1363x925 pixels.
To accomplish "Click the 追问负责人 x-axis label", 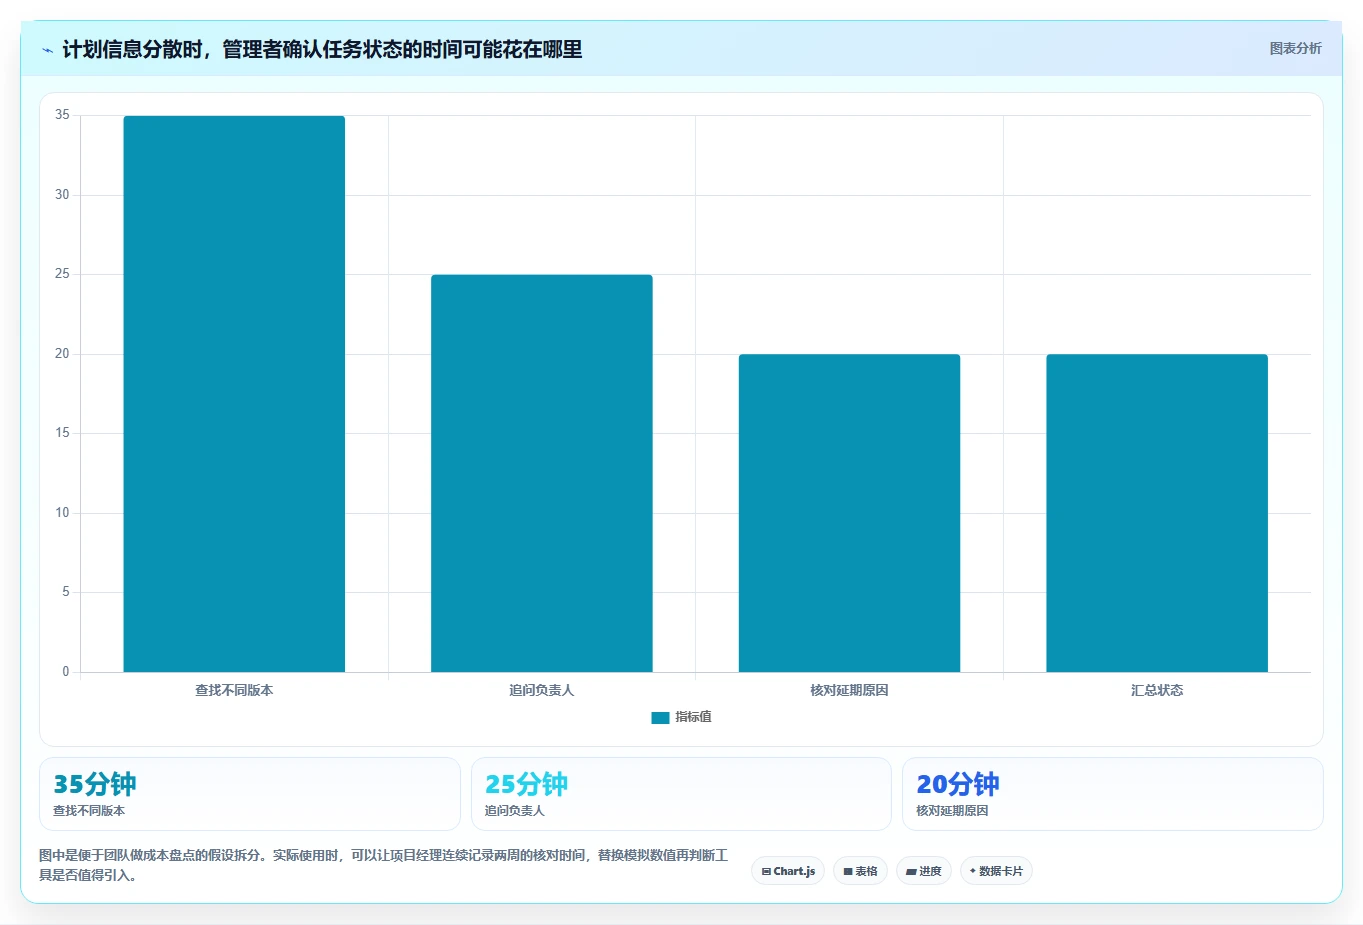I will point(542,690).
